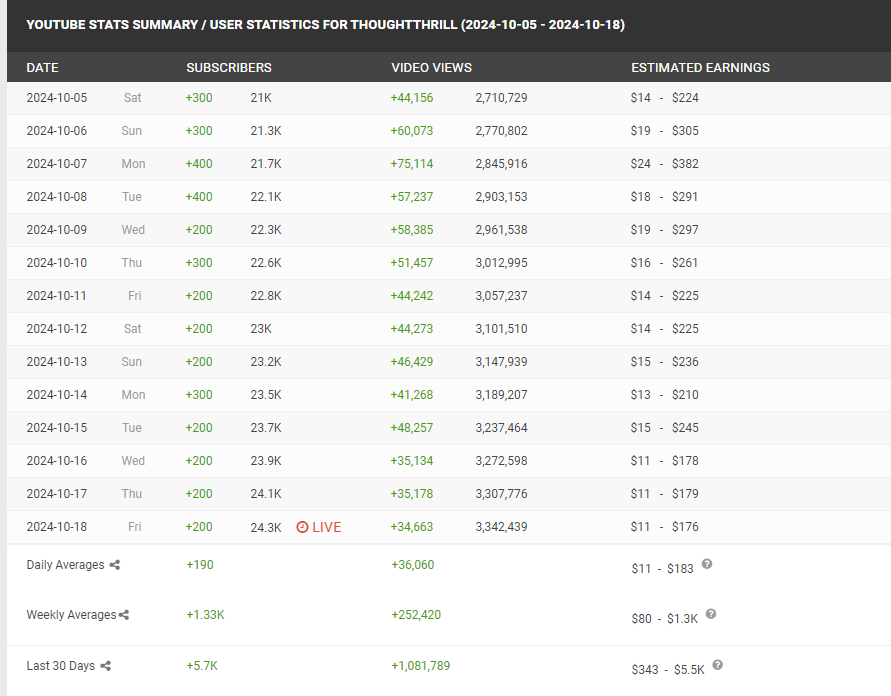The width and height of the screenshot is (891, 696).
Task: Select date 2024-10-16
Action: 57,460
